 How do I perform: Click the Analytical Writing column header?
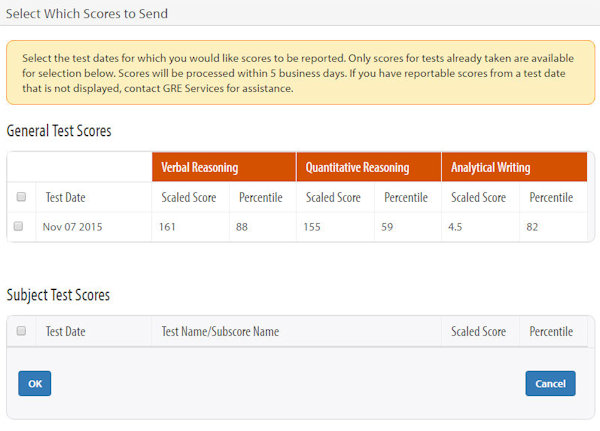point(490,168)
